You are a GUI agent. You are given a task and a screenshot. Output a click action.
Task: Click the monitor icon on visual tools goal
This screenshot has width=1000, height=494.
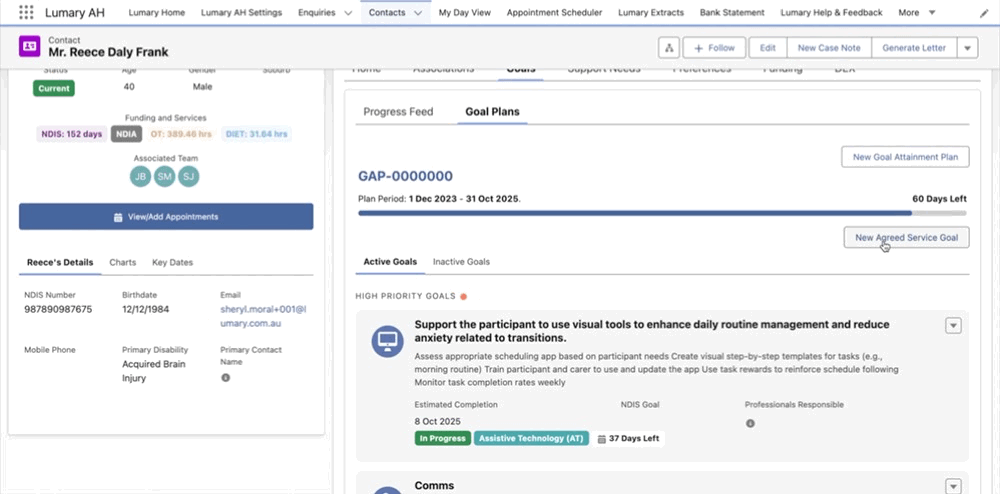(x=388, y=341)
